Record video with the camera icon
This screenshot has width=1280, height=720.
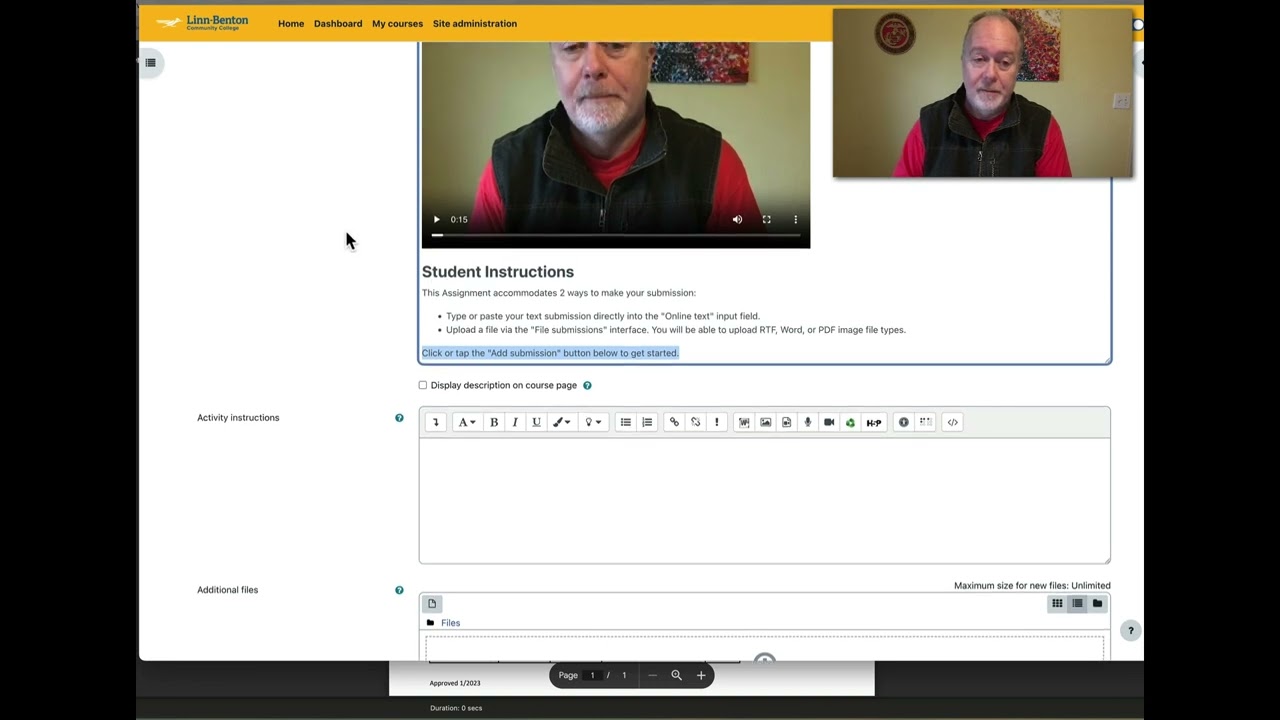click(829, 422)
